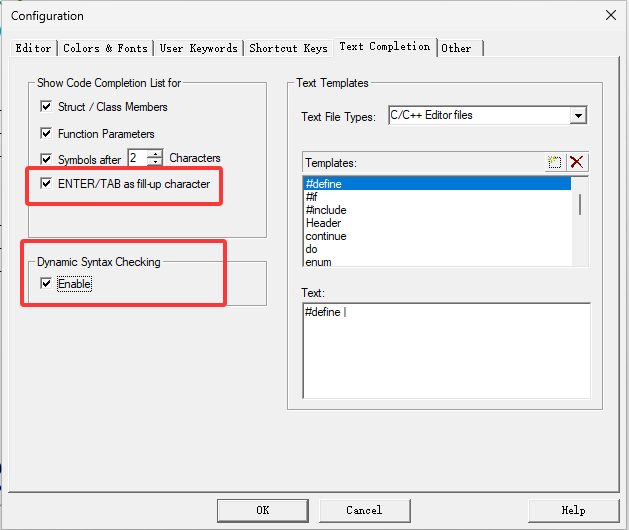This screenshot has width=629, height=530.
Task: Switch to Colors & Fonts tab
Action: tap(106, 48)
